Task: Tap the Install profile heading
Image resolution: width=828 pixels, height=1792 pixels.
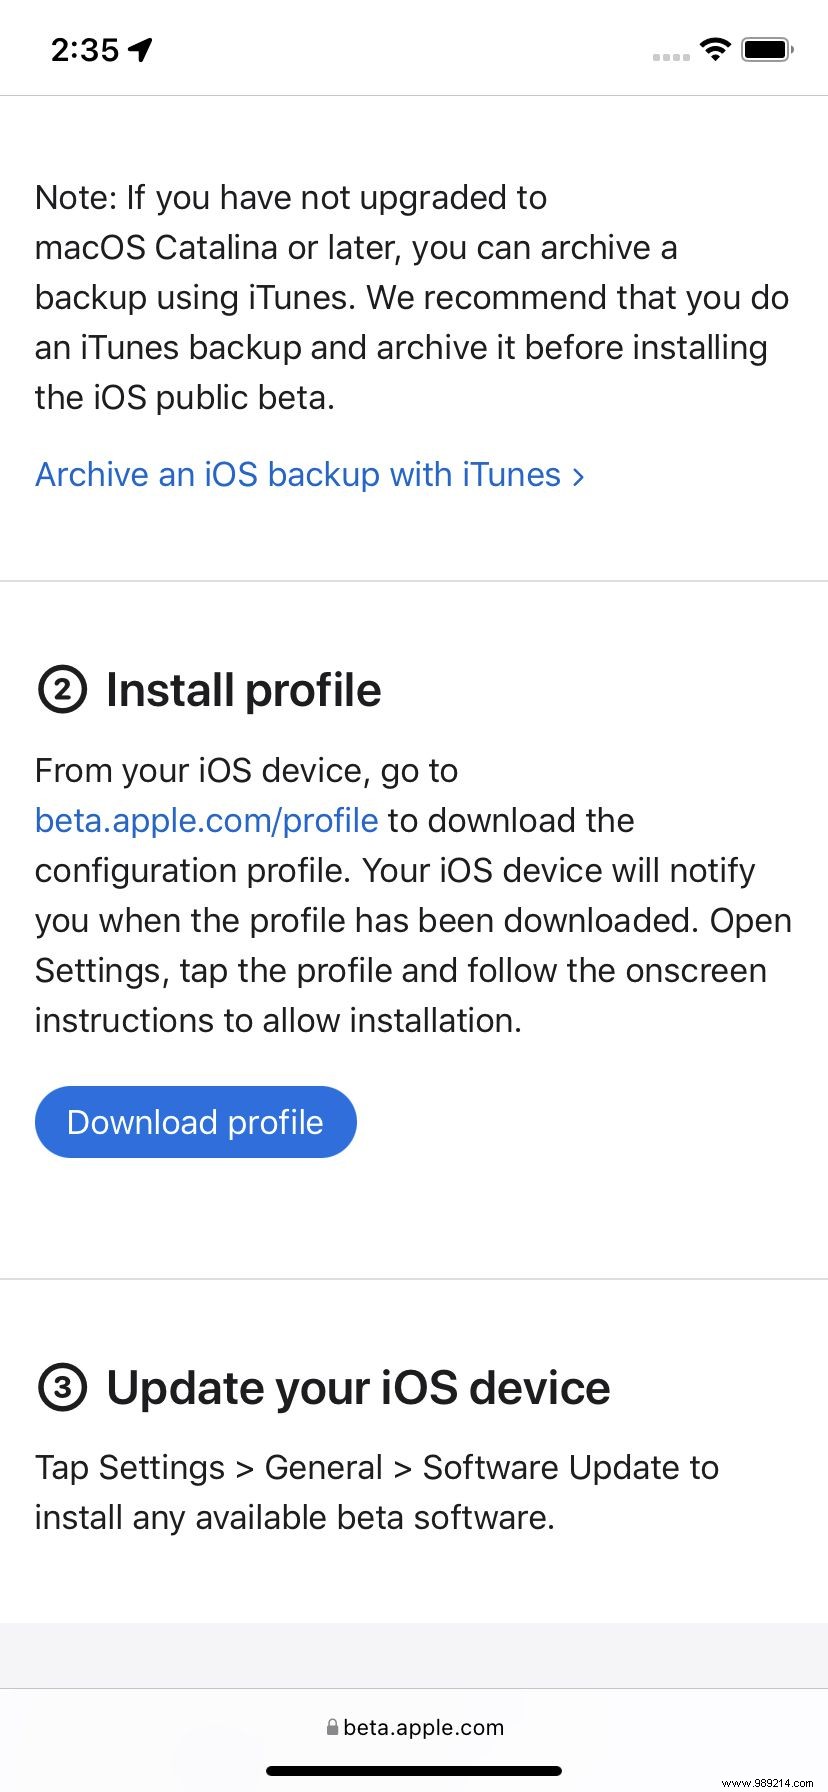Action: (x=243, y=690)
